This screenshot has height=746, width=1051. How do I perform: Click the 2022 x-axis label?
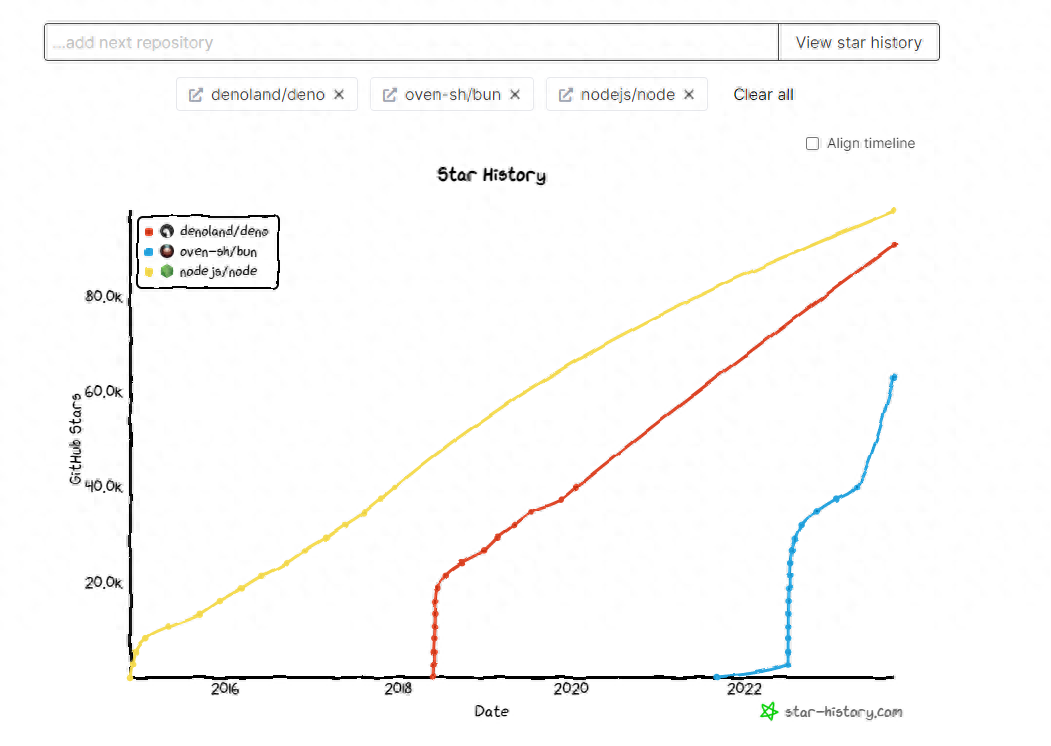(744, 688)
